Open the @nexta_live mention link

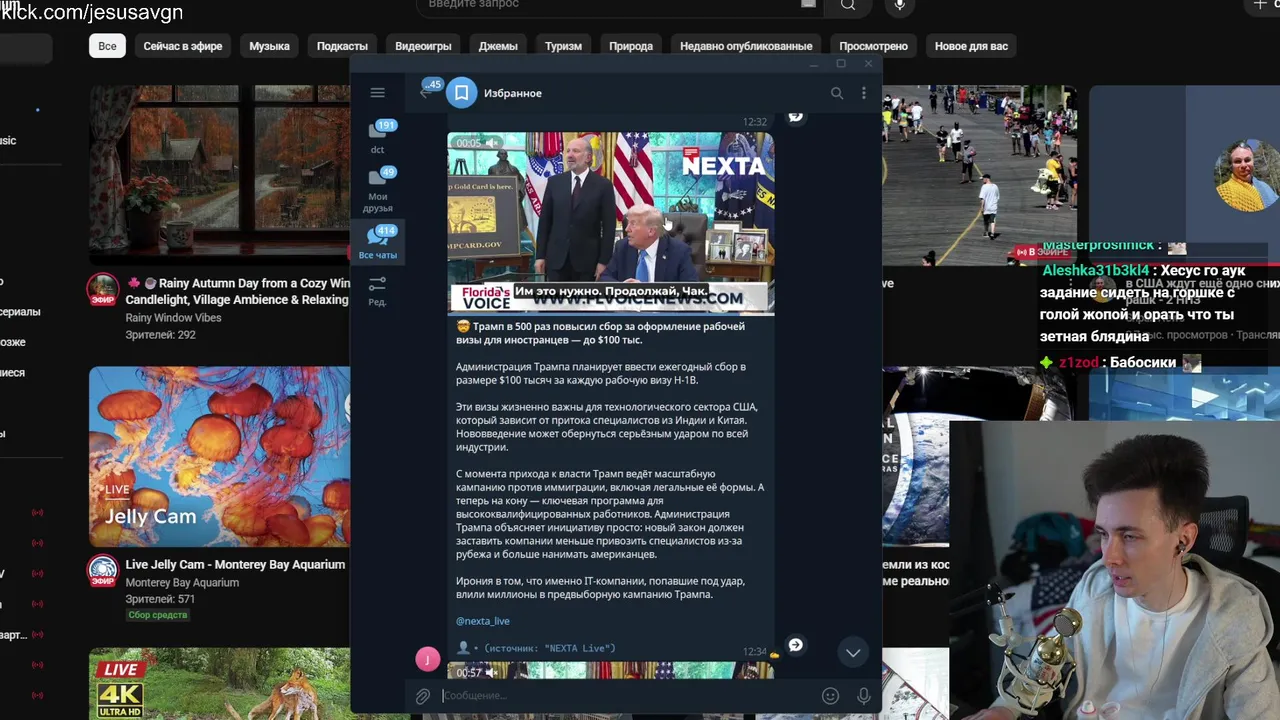(x=483, y=621)
